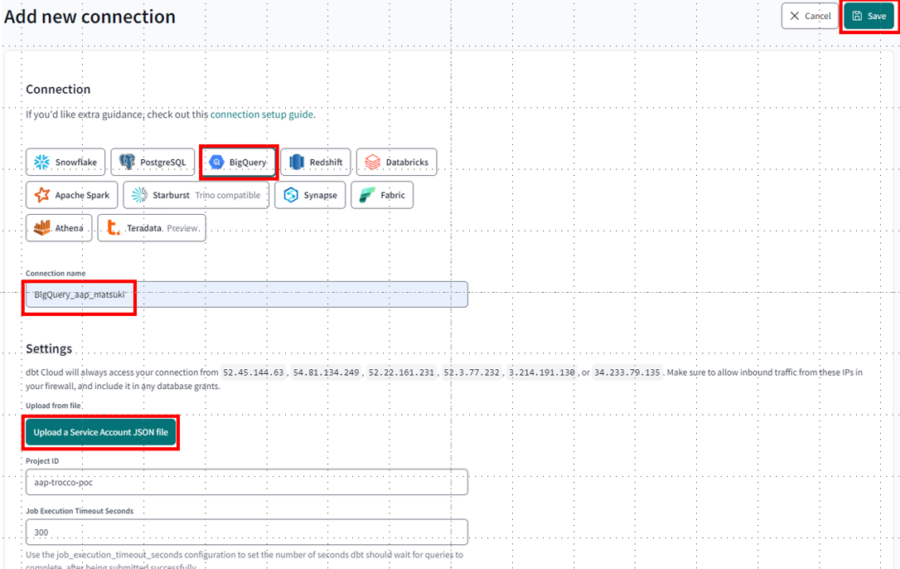Save the new connection
The image size is (900, 569).
pyautogui.click(x=868, y=16)
